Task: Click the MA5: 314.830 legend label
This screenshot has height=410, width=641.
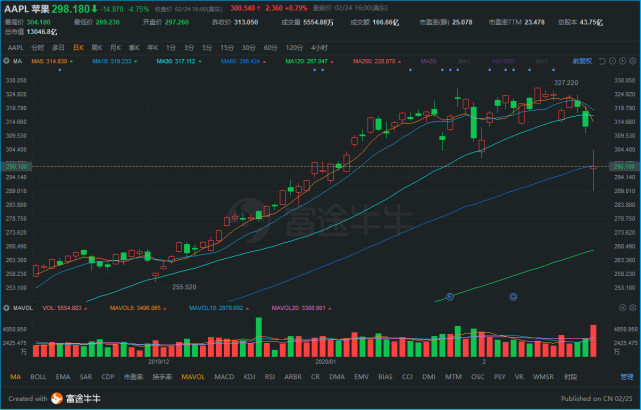Action: [49, 61]
